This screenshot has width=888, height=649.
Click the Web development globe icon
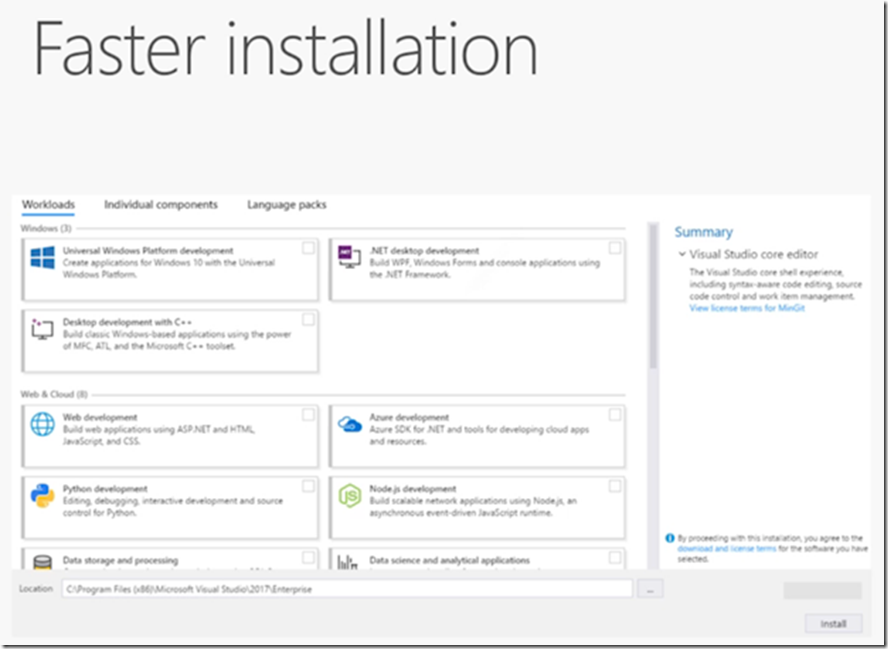[x=42, y=424]
